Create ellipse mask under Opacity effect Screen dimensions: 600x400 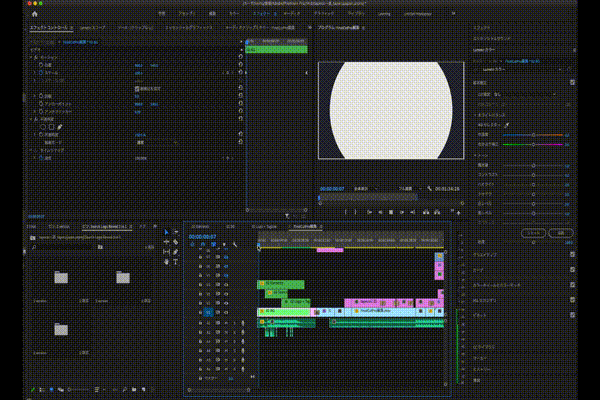pyautogui.click(x=43, y=127)
